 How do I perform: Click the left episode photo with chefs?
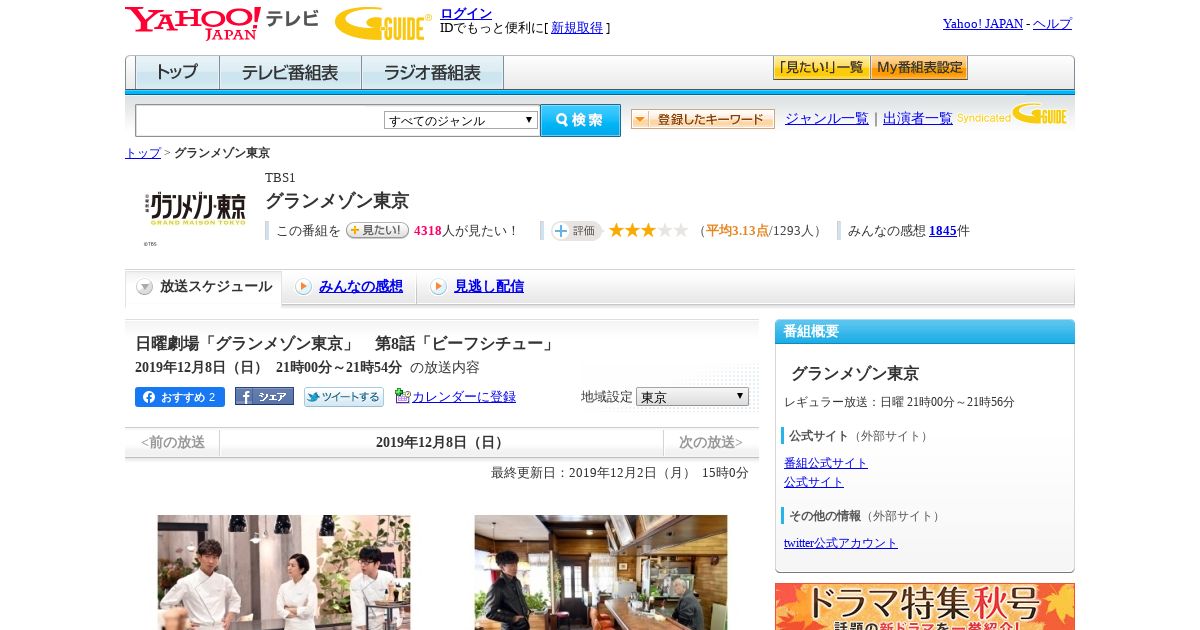pos(284,572)
